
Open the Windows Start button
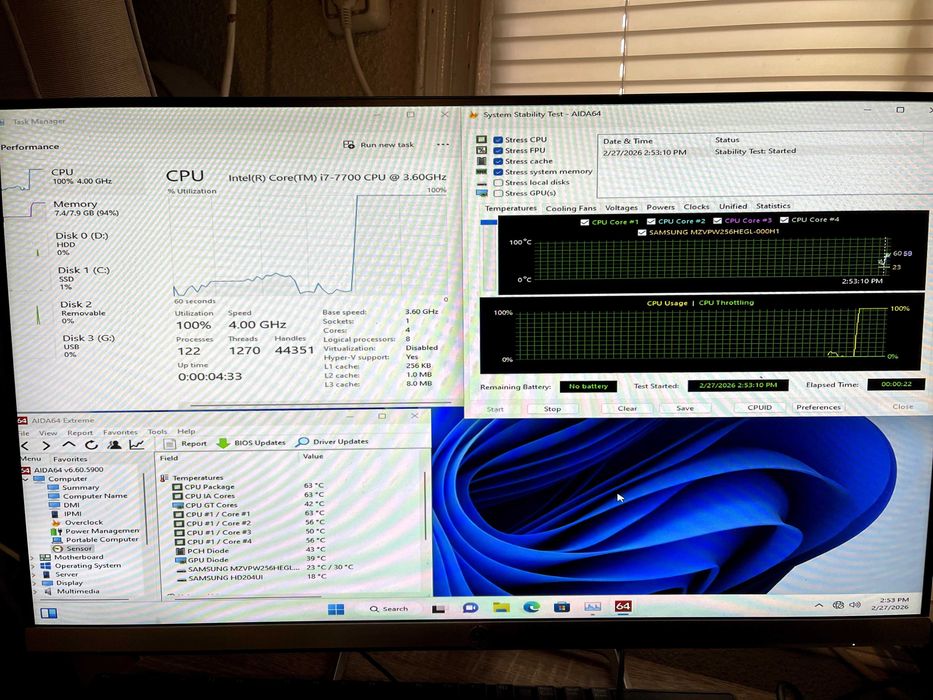[336, 609]
